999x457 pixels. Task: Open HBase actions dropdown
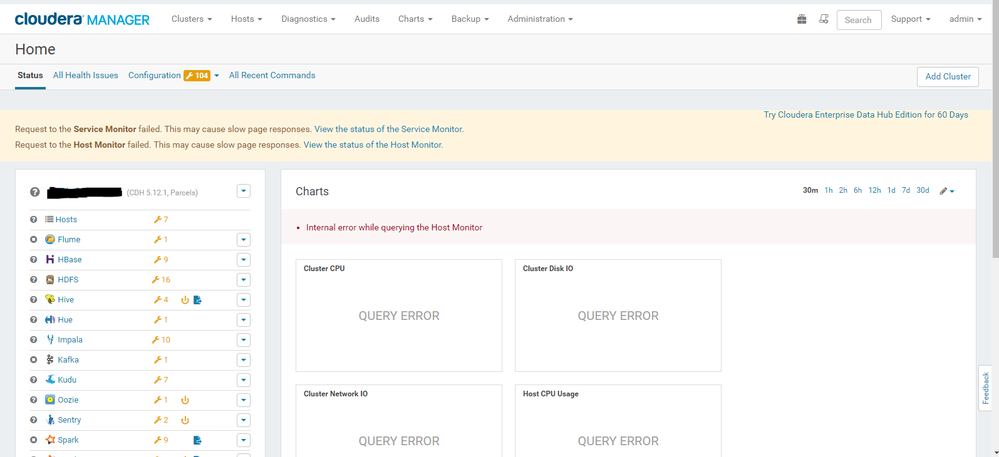click(x=243, y=259)
